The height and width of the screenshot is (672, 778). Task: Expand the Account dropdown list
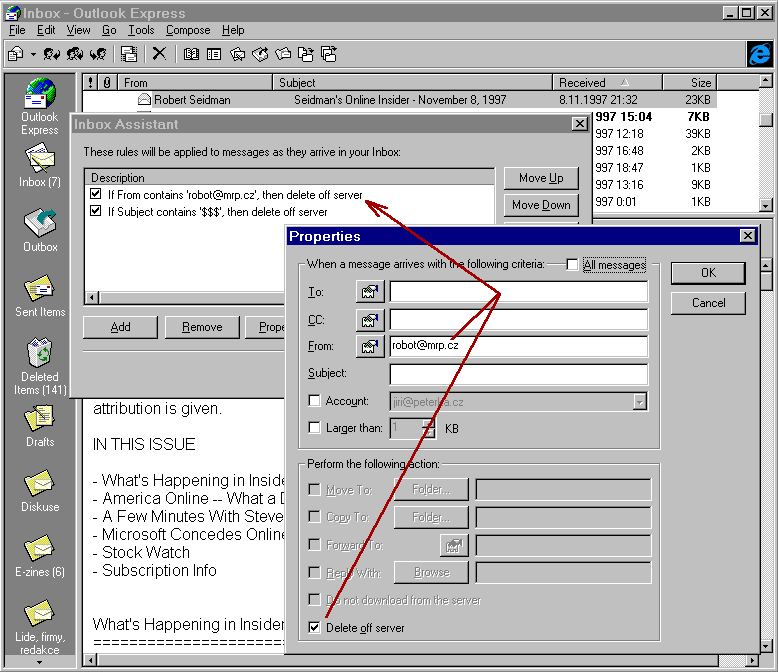click(x=639, y=401)
